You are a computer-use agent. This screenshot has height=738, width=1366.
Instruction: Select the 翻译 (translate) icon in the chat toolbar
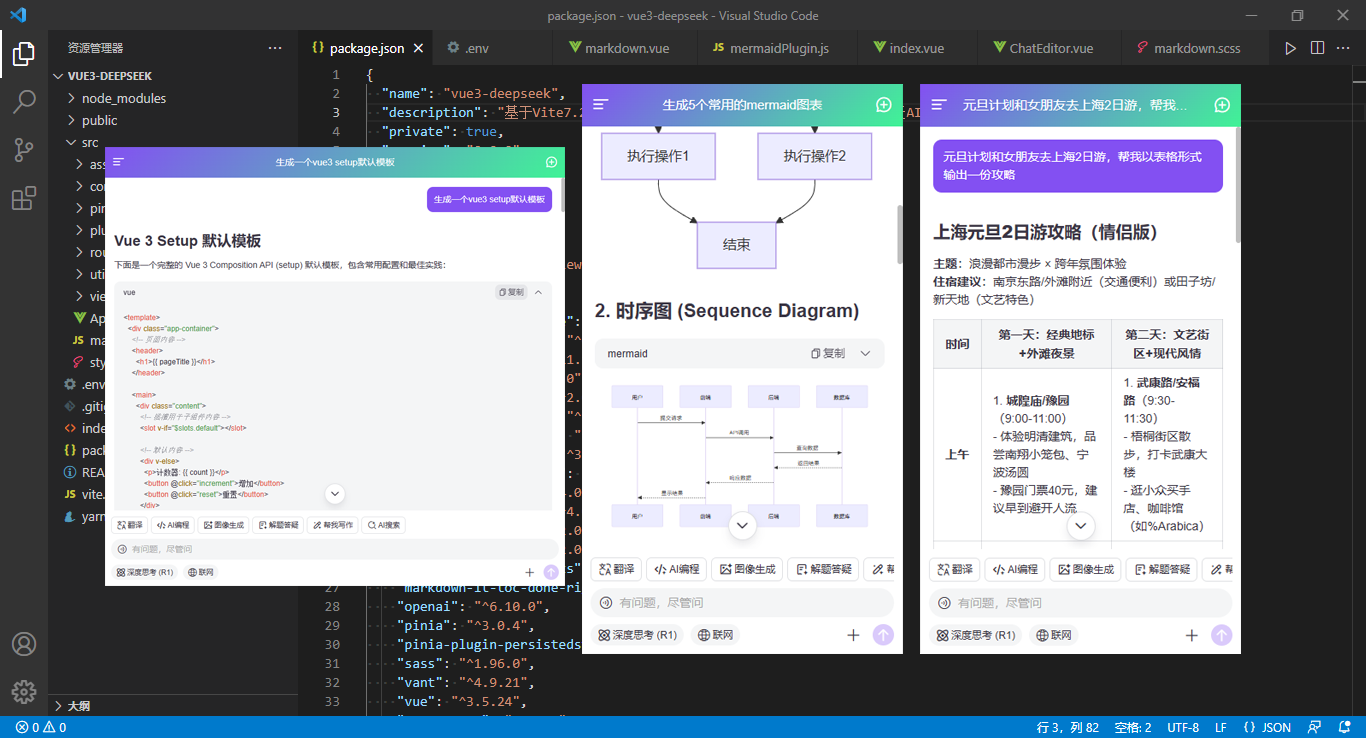[x=130, y=525]
